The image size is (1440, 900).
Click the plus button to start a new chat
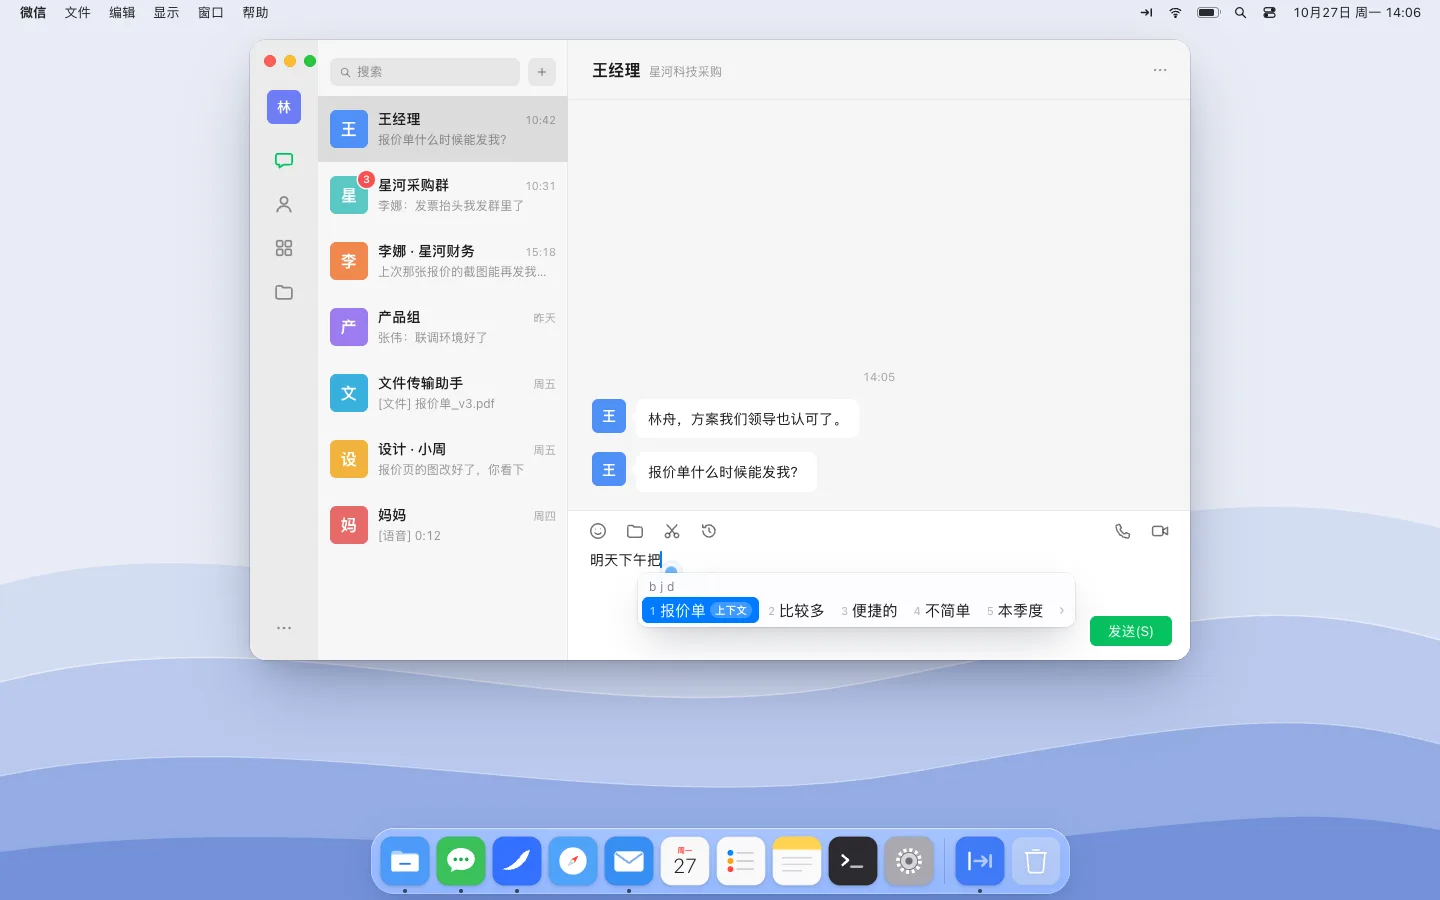tap(542, 72)
